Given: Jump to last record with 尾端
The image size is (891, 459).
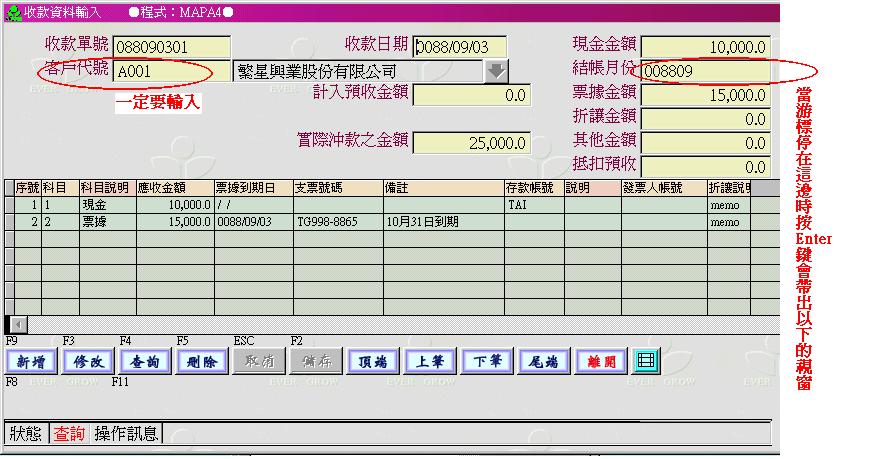Looking at the screenshot, I should 543,362.
